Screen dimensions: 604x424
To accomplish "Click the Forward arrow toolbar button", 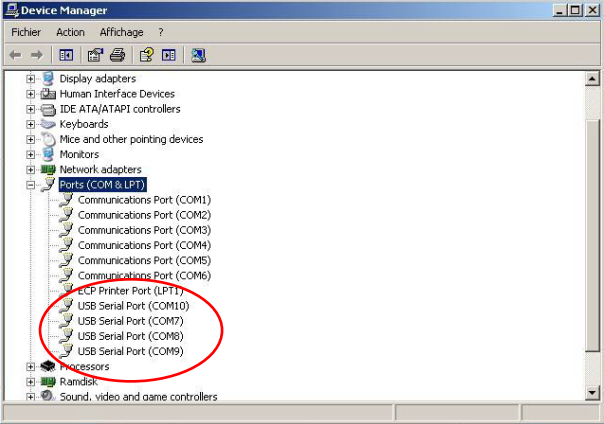I will (37, 55).
